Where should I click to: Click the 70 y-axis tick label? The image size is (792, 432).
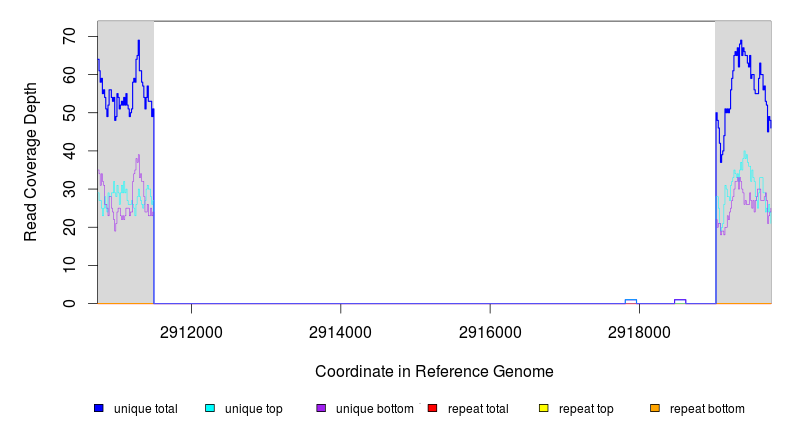[70, 37]
